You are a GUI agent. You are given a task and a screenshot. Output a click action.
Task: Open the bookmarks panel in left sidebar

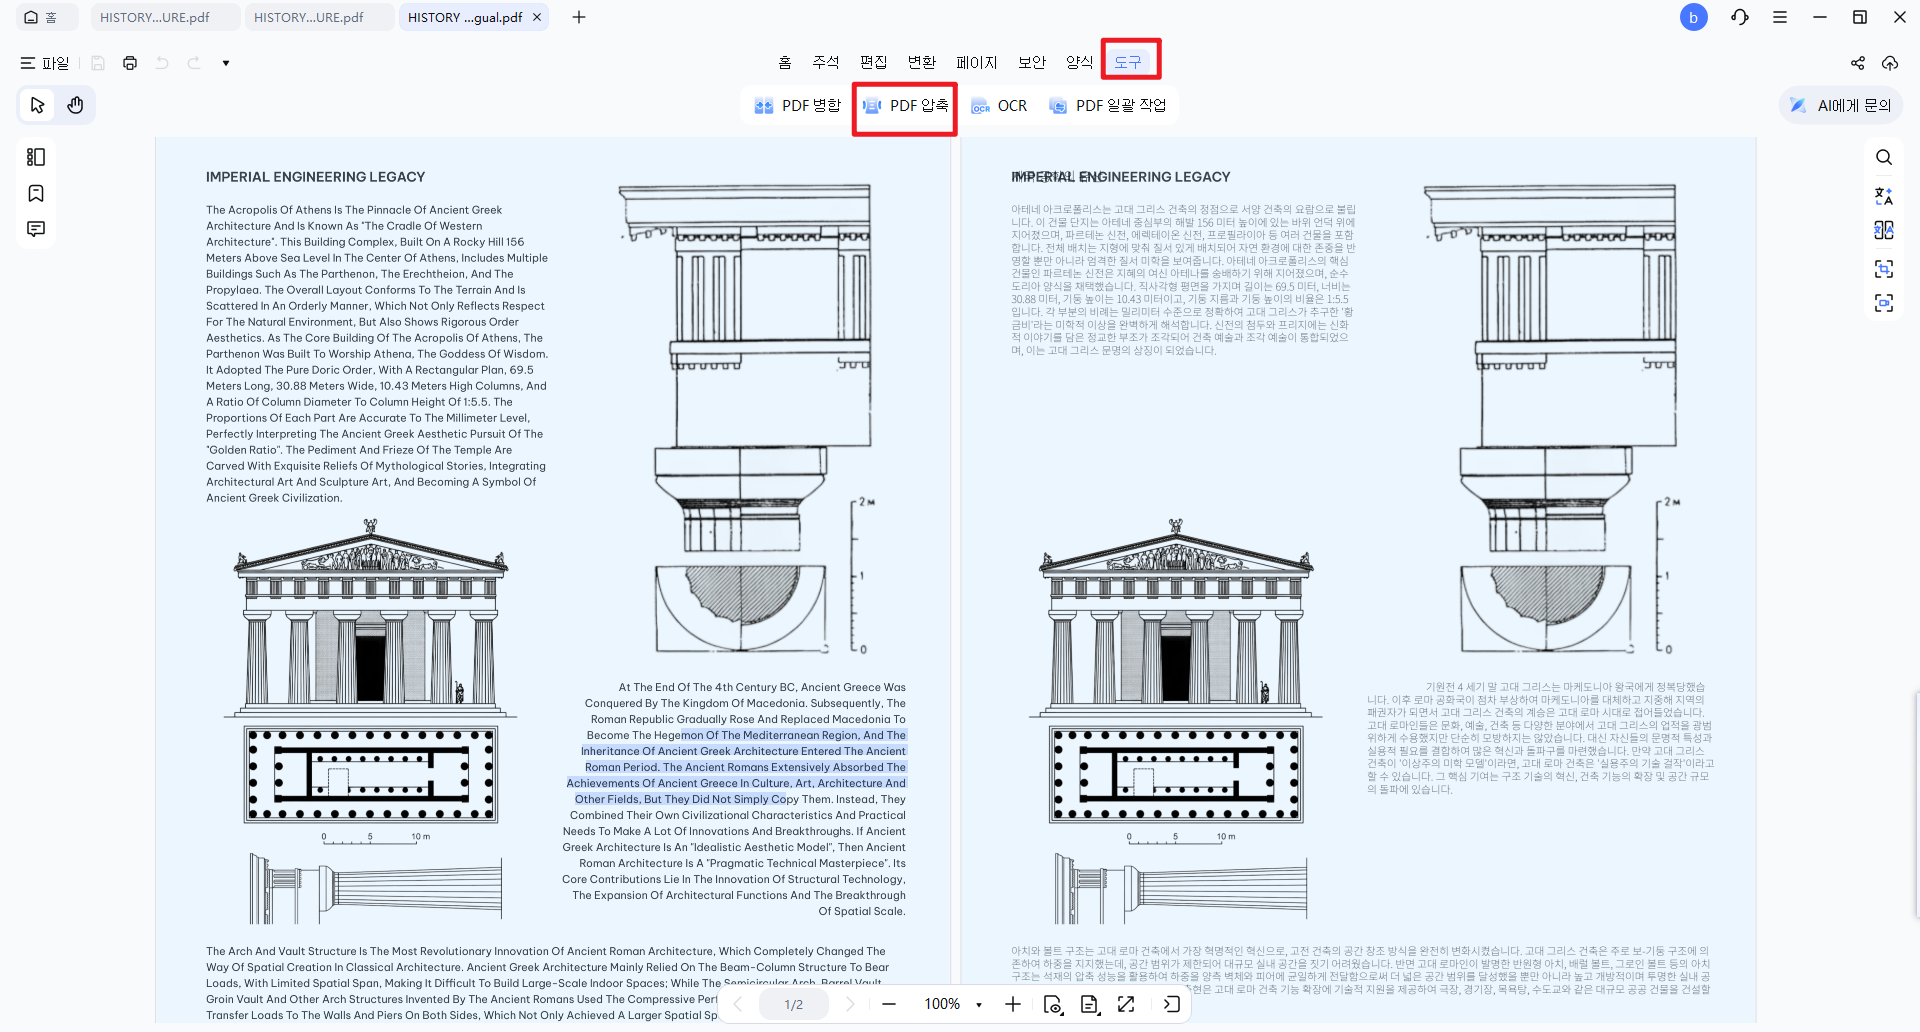tap(36, 193)
